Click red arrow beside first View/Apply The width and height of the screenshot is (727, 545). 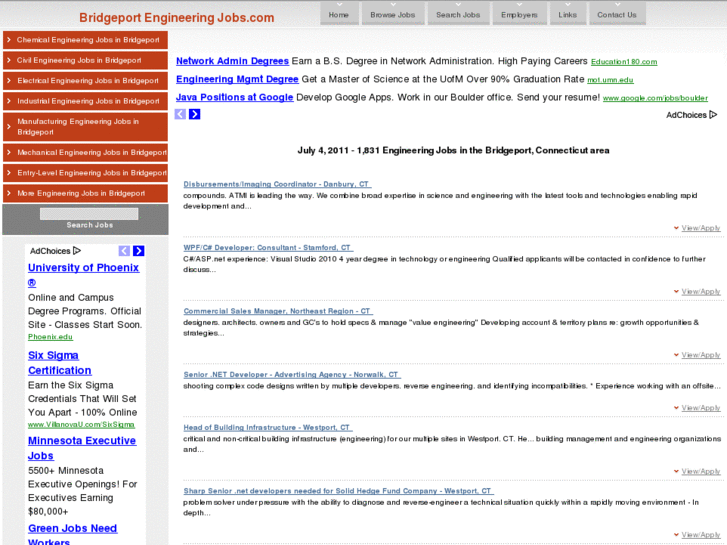click(x=676, y=228)
